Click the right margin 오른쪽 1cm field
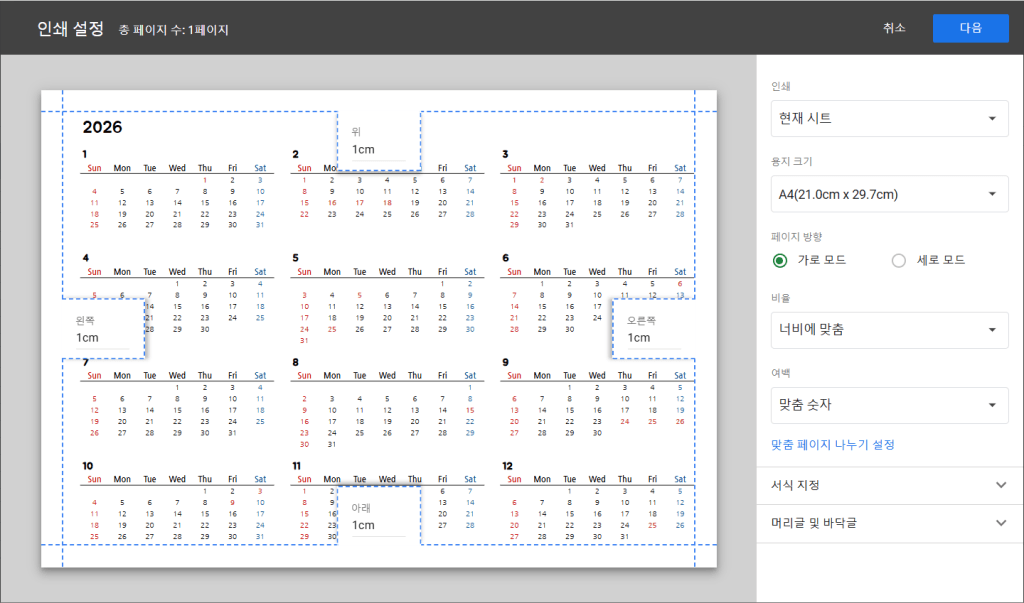Image resolution: width=1024 pixels, height=603 pixels. pos(652,338)
